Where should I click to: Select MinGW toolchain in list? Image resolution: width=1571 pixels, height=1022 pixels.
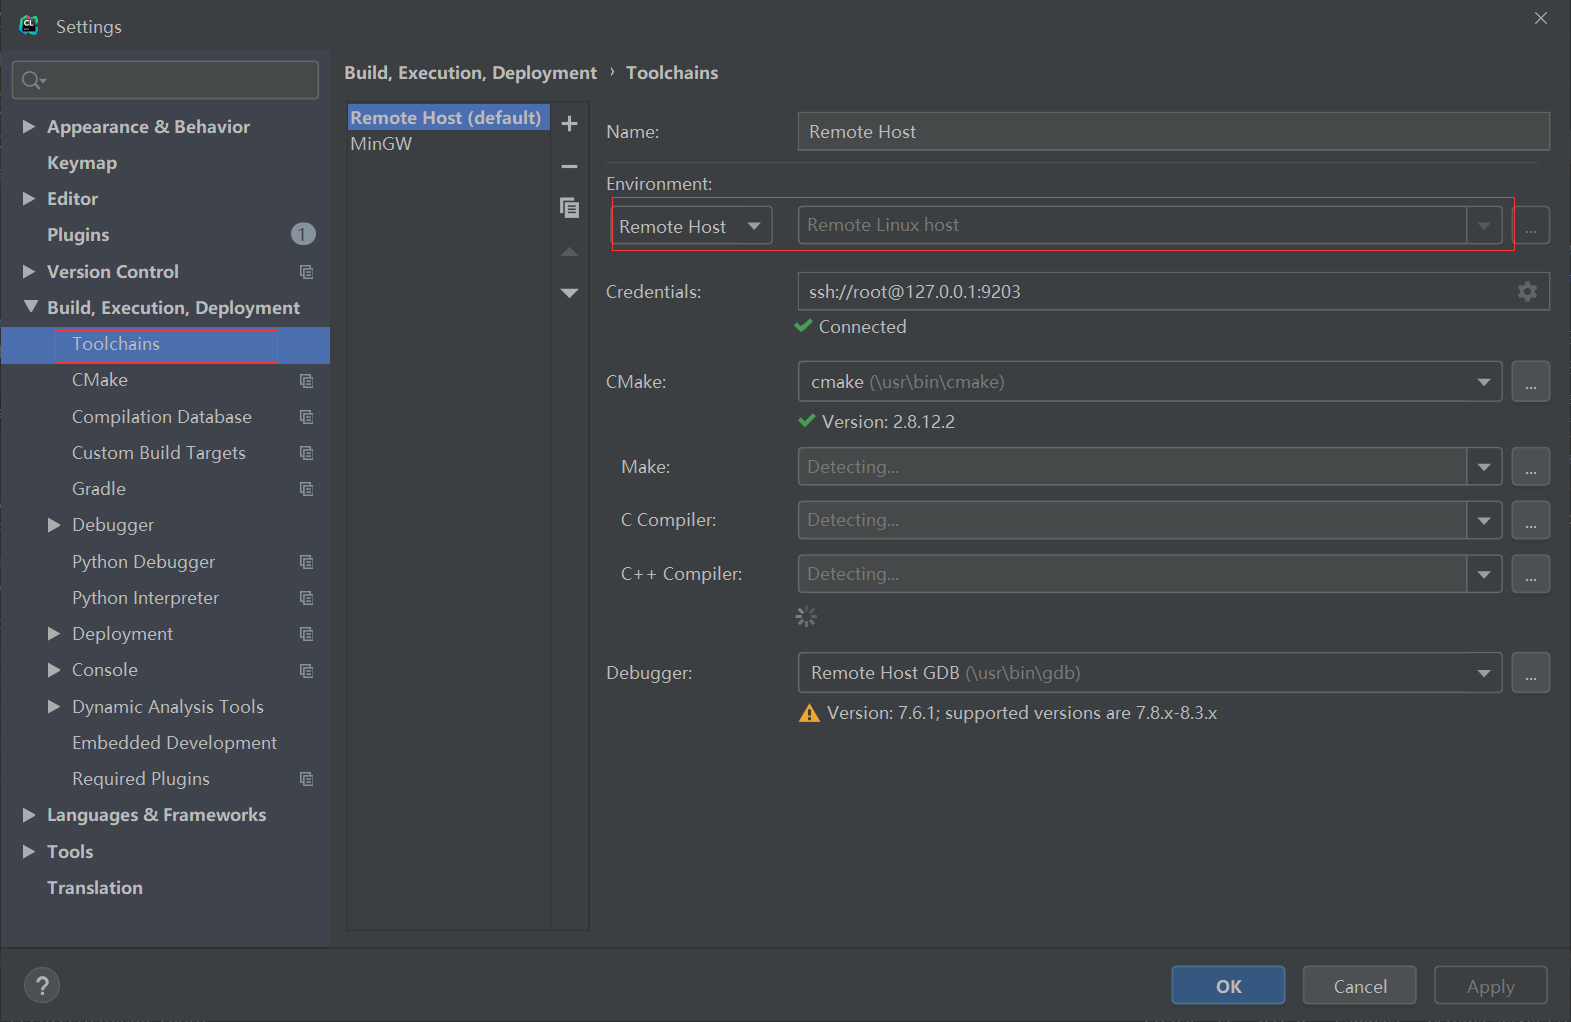tap(381, 144)
